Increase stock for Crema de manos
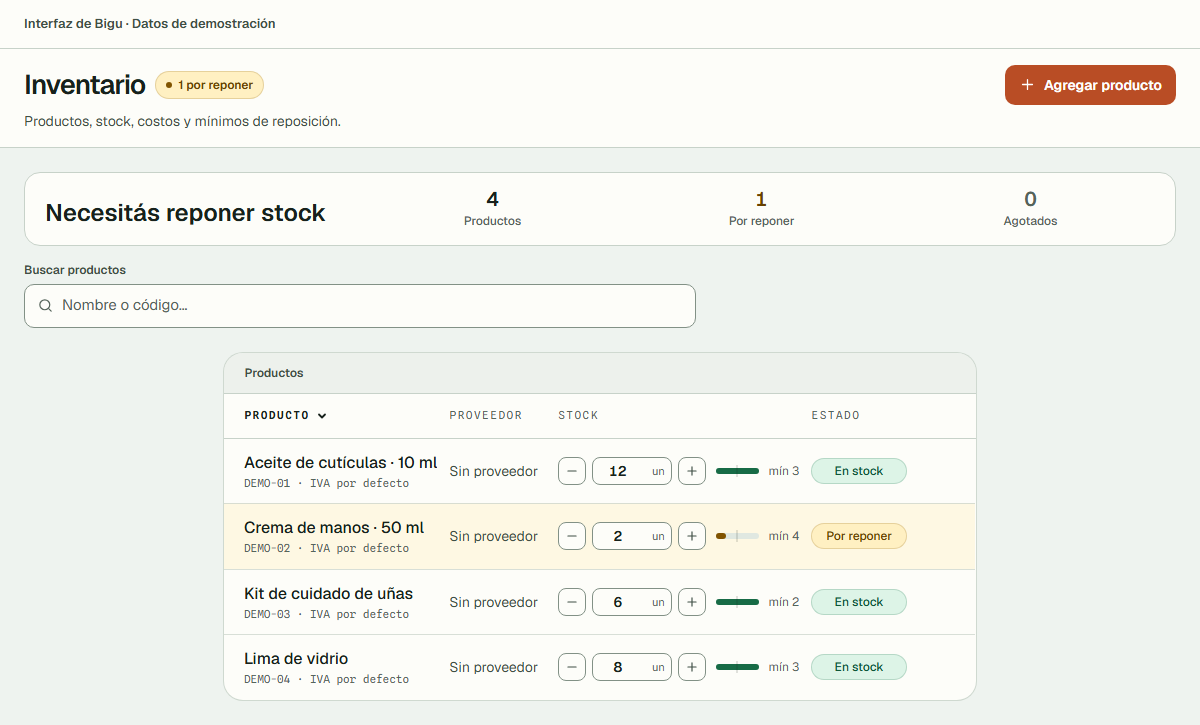 692,536
